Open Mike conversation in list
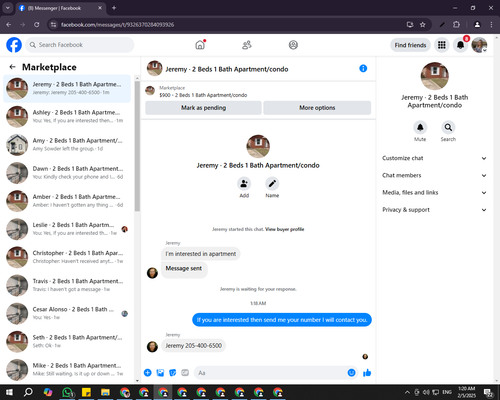Screen dimensions: 500x400 click(67, 370)
